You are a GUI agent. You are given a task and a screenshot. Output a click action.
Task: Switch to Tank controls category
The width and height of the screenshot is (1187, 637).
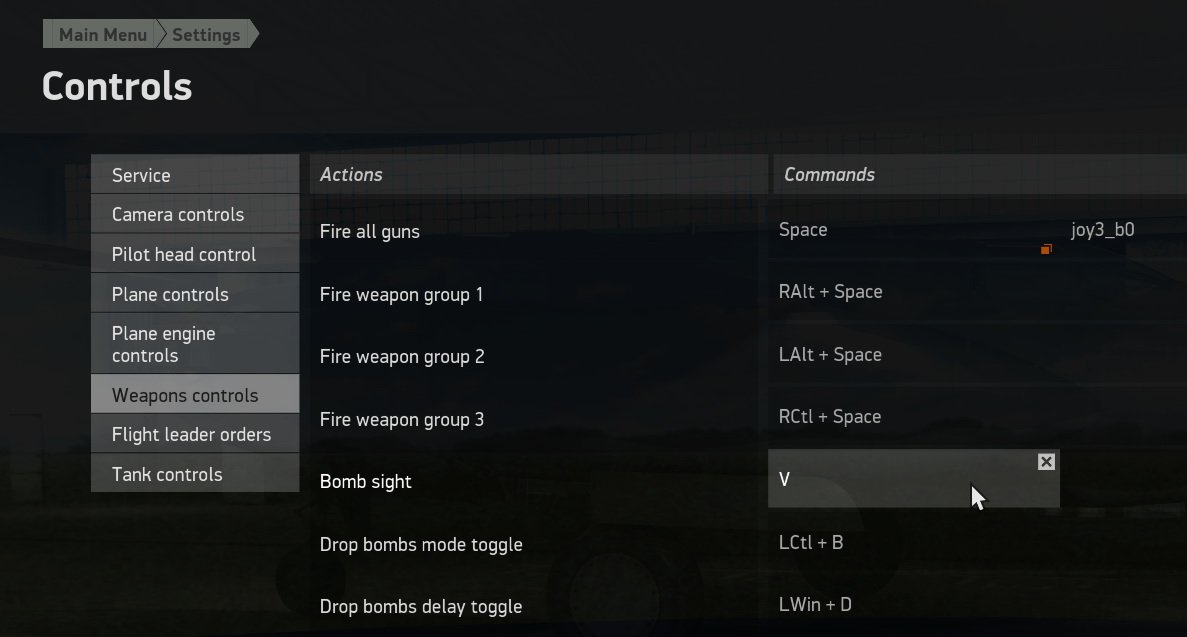pos(194,474)
